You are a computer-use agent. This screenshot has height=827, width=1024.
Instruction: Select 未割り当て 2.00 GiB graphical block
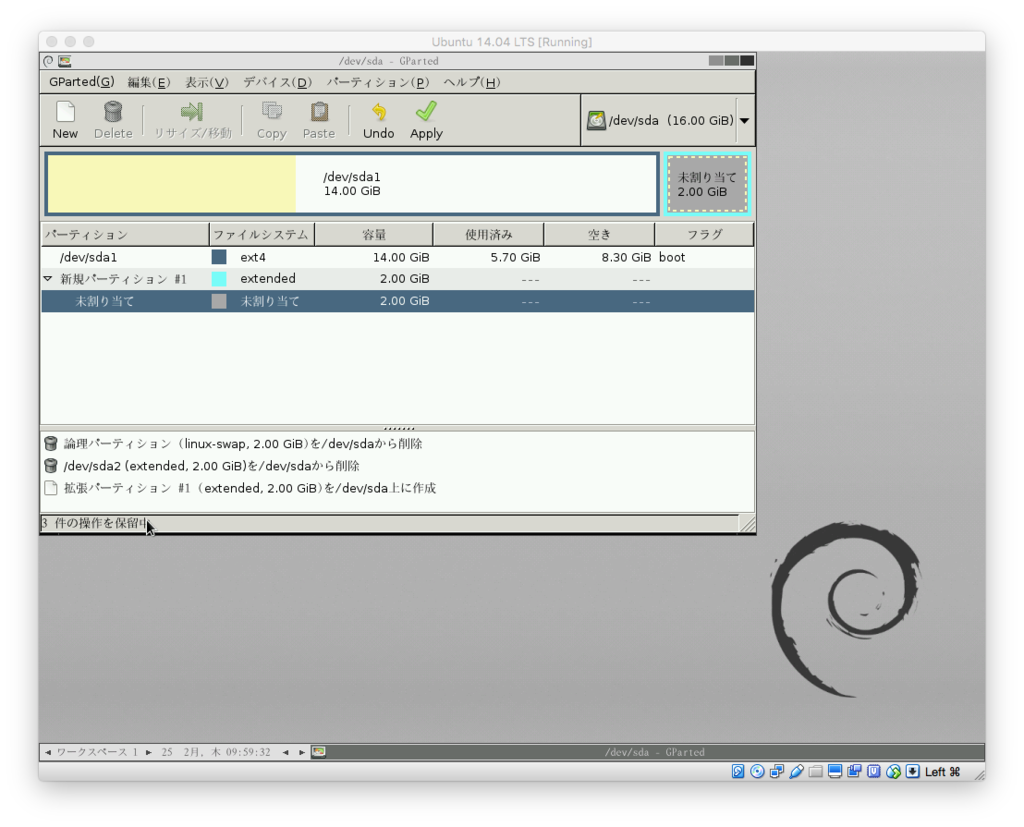point(707,184)
